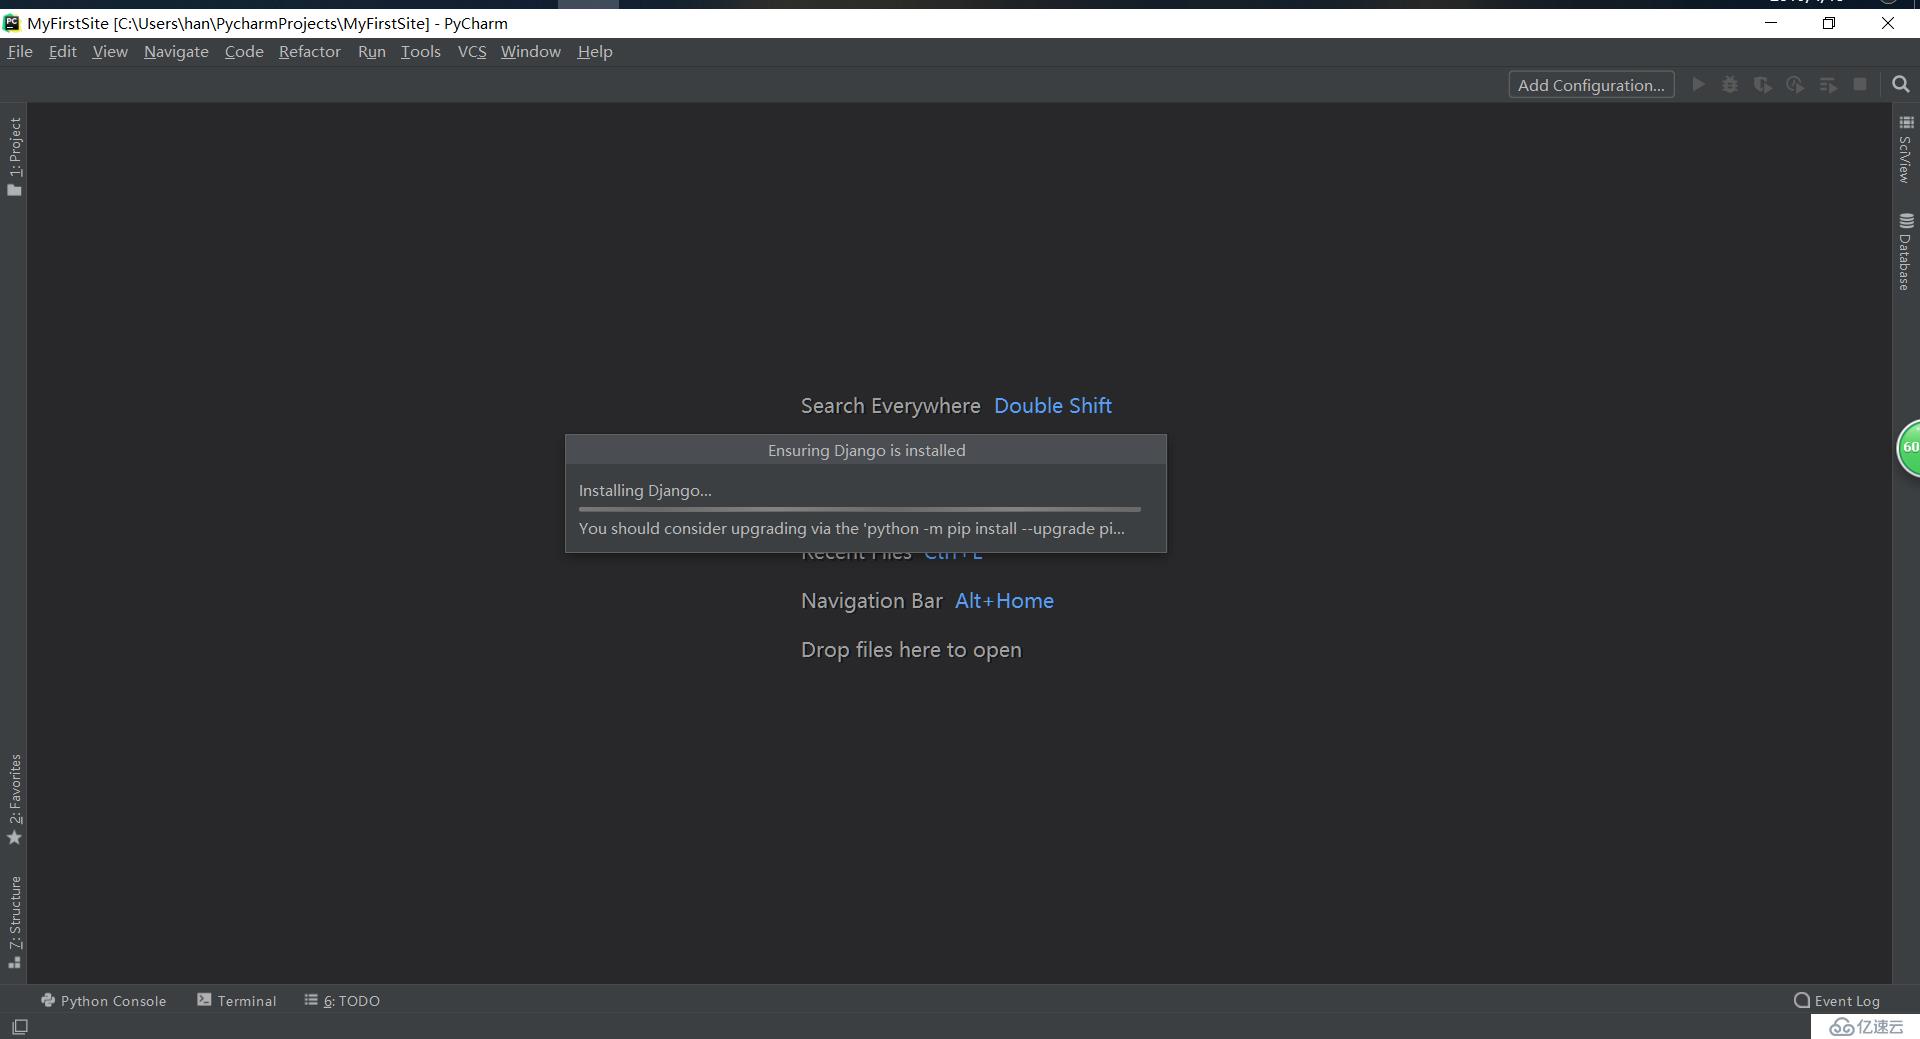The image size is (1920, 1039).
Task: Open the Help menu
Action: click(595, 52)
